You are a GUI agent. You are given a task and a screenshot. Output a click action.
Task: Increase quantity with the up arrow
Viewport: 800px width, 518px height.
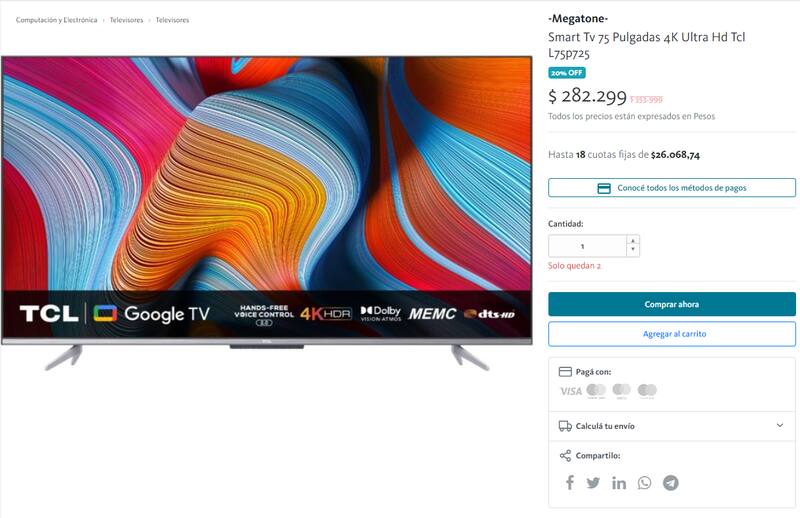click(633, 240)
